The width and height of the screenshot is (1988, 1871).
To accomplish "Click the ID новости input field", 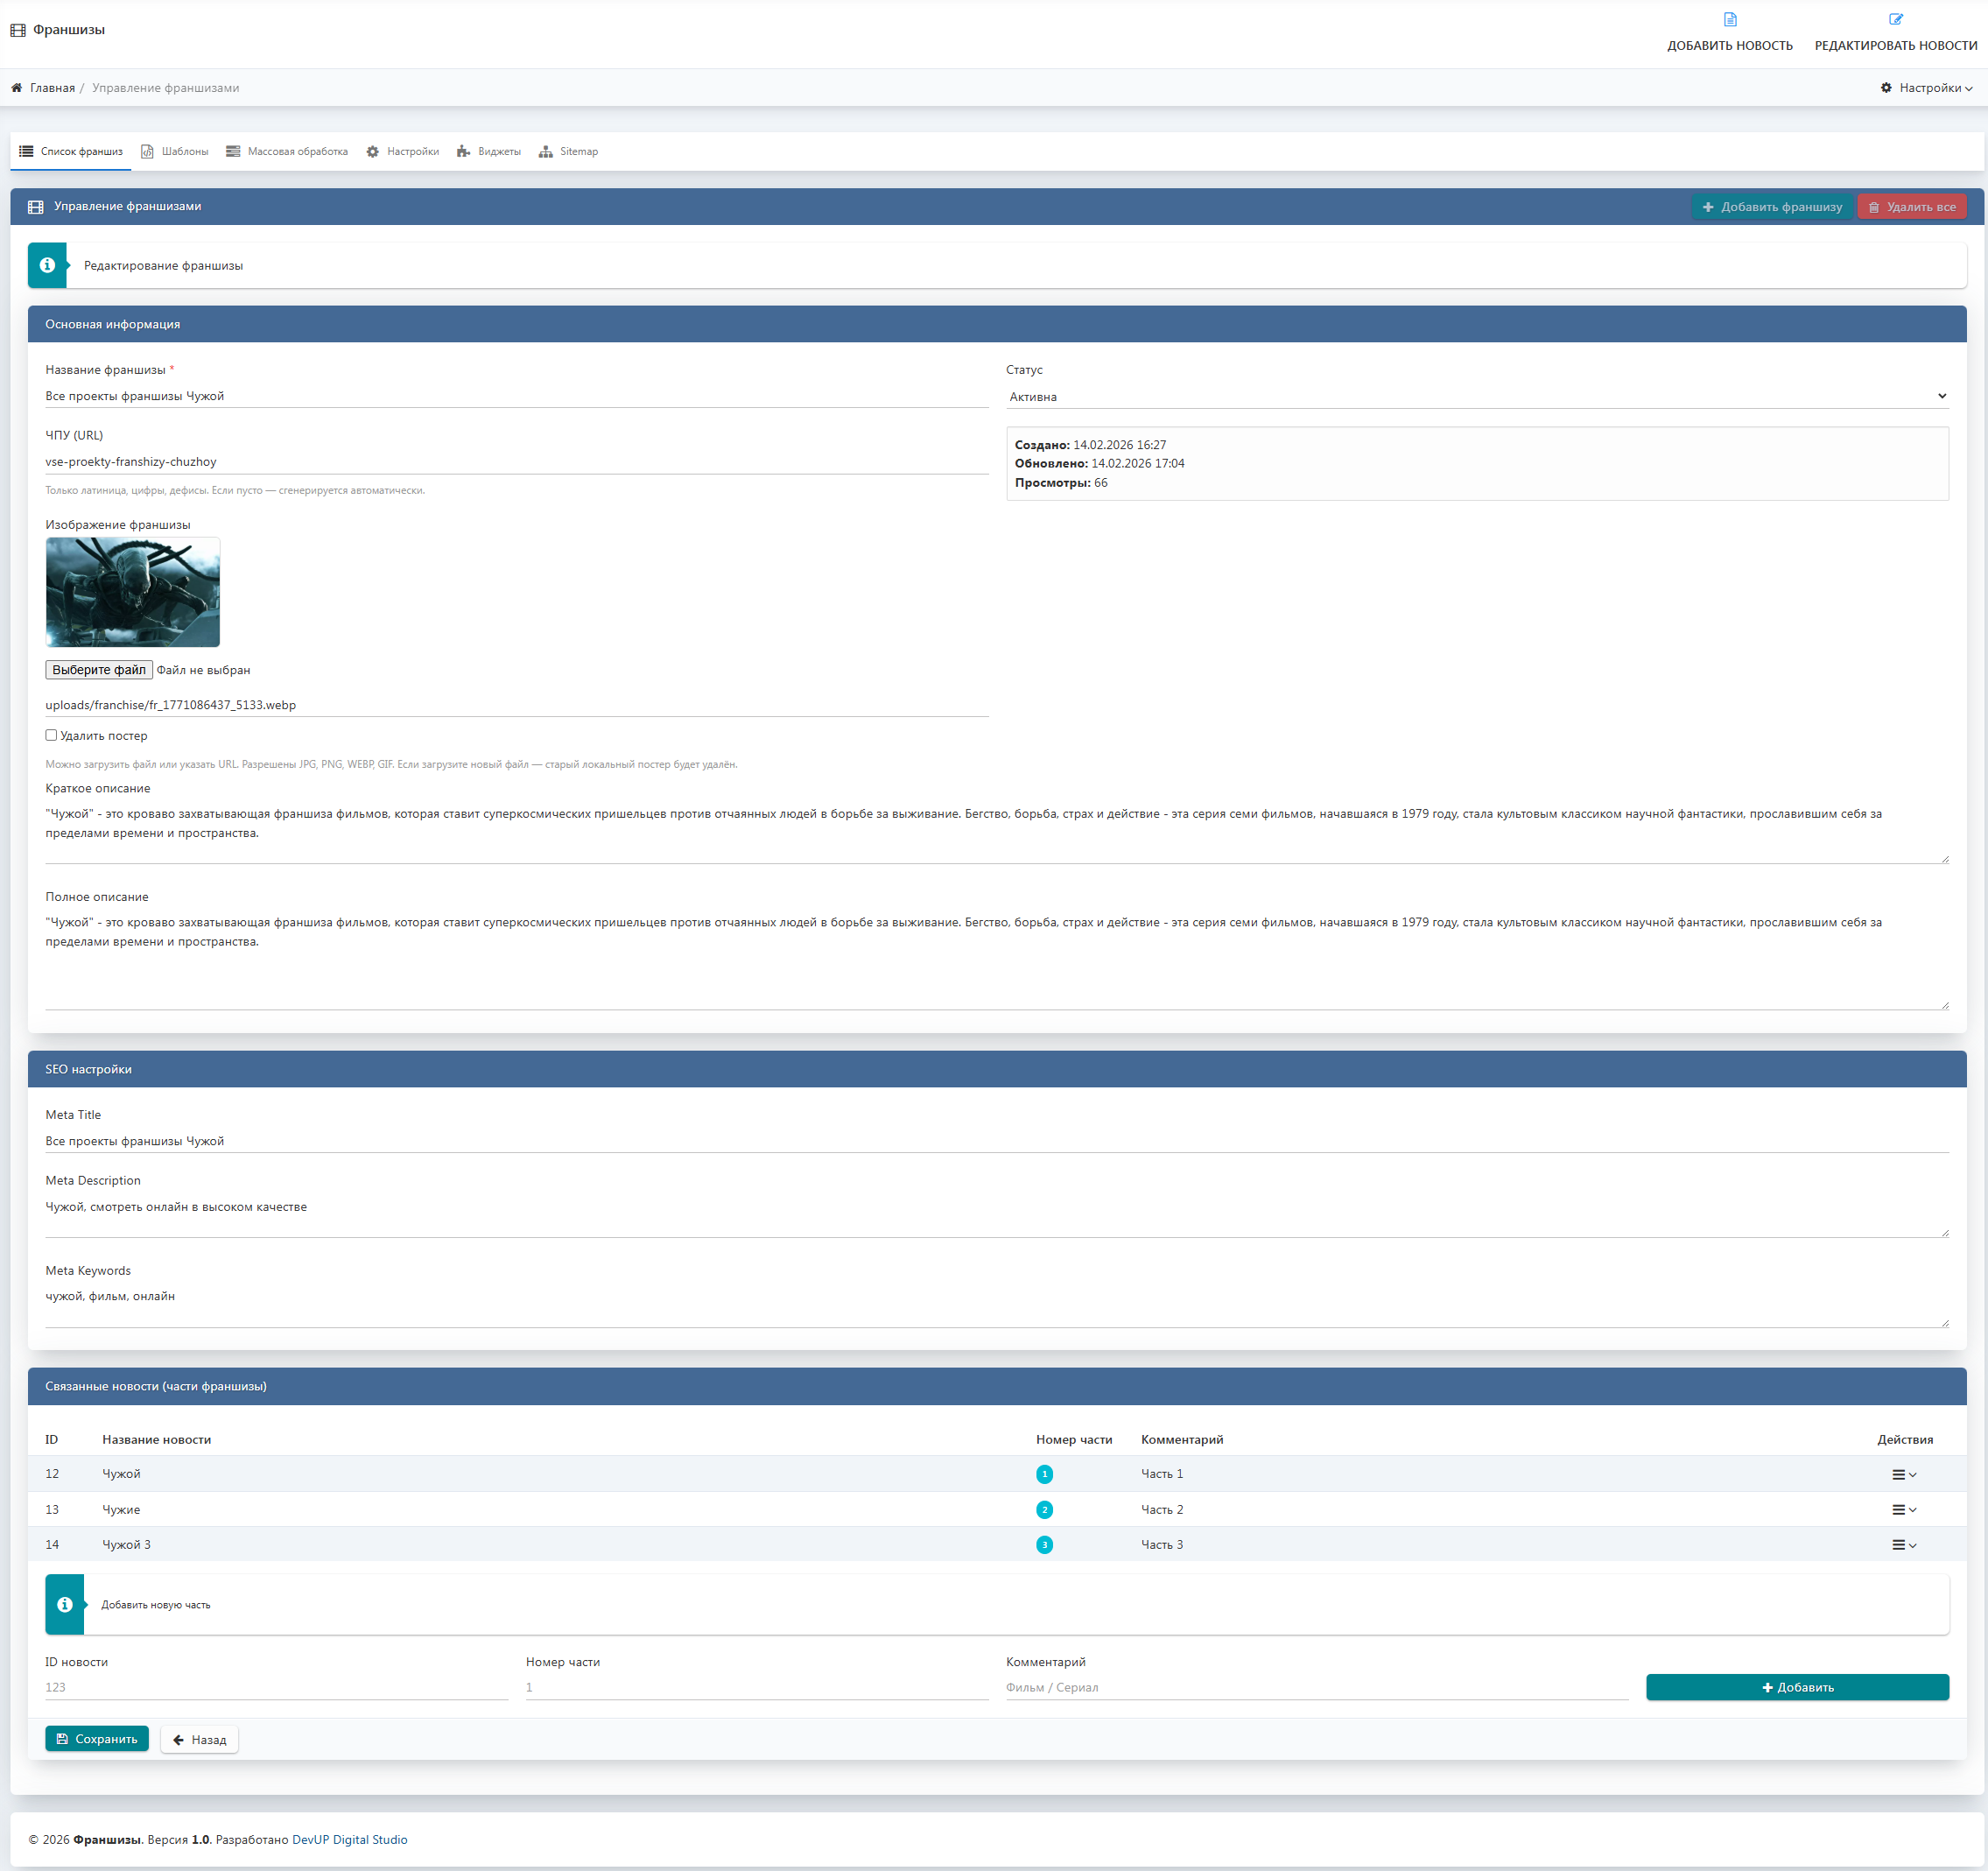I will tap(276, 1687).
